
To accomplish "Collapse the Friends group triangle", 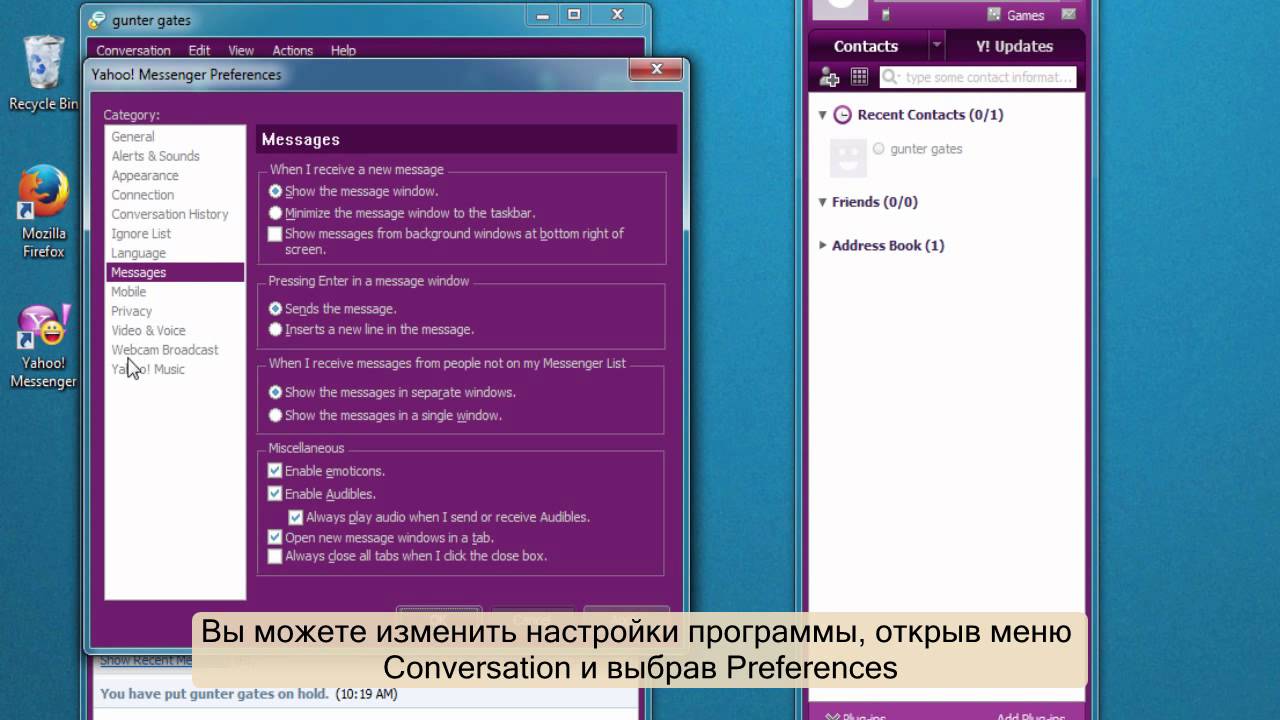I will tap(823, 202).
